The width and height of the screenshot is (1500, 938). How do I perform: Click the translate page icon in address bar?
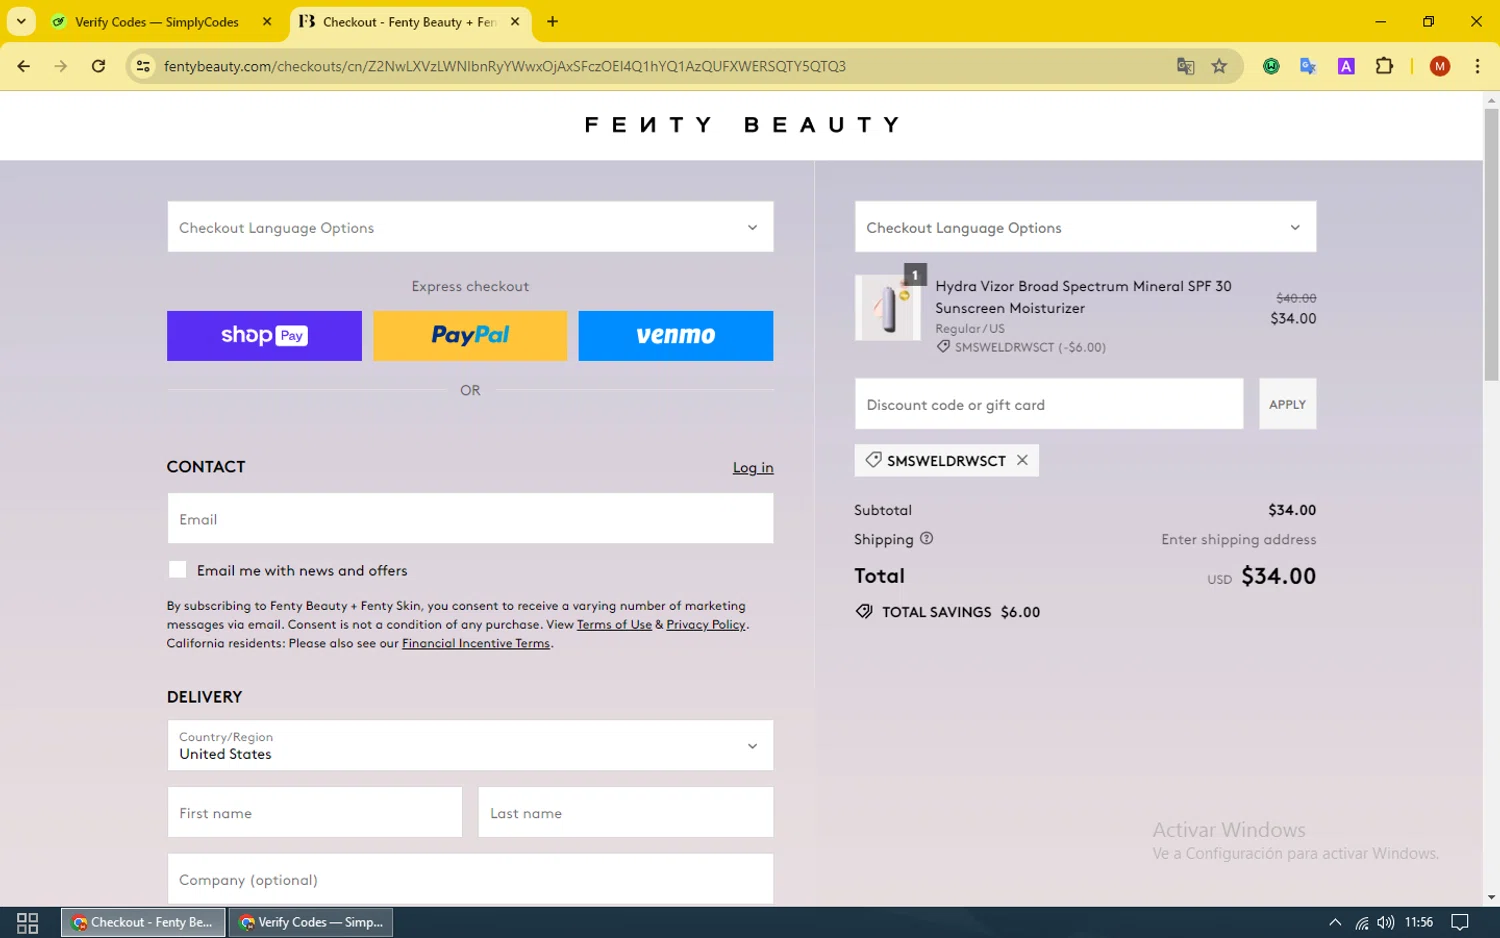(1185, 66)
